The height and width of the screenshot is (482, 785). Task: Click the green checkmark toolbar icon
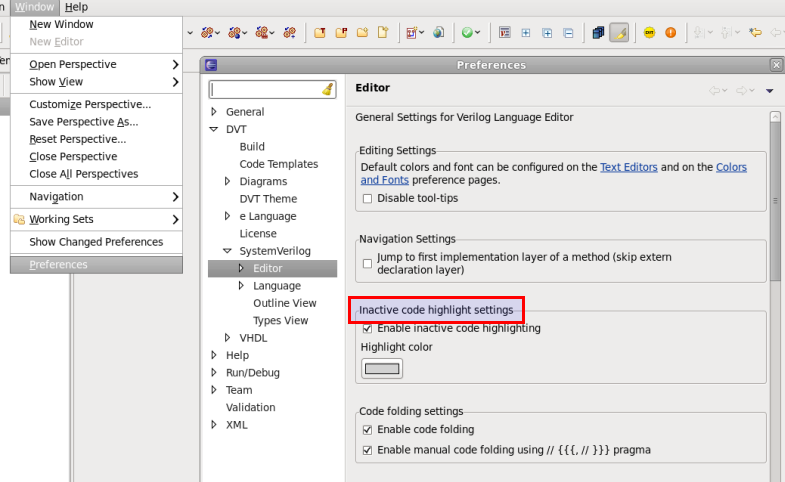tap(466, 33)
